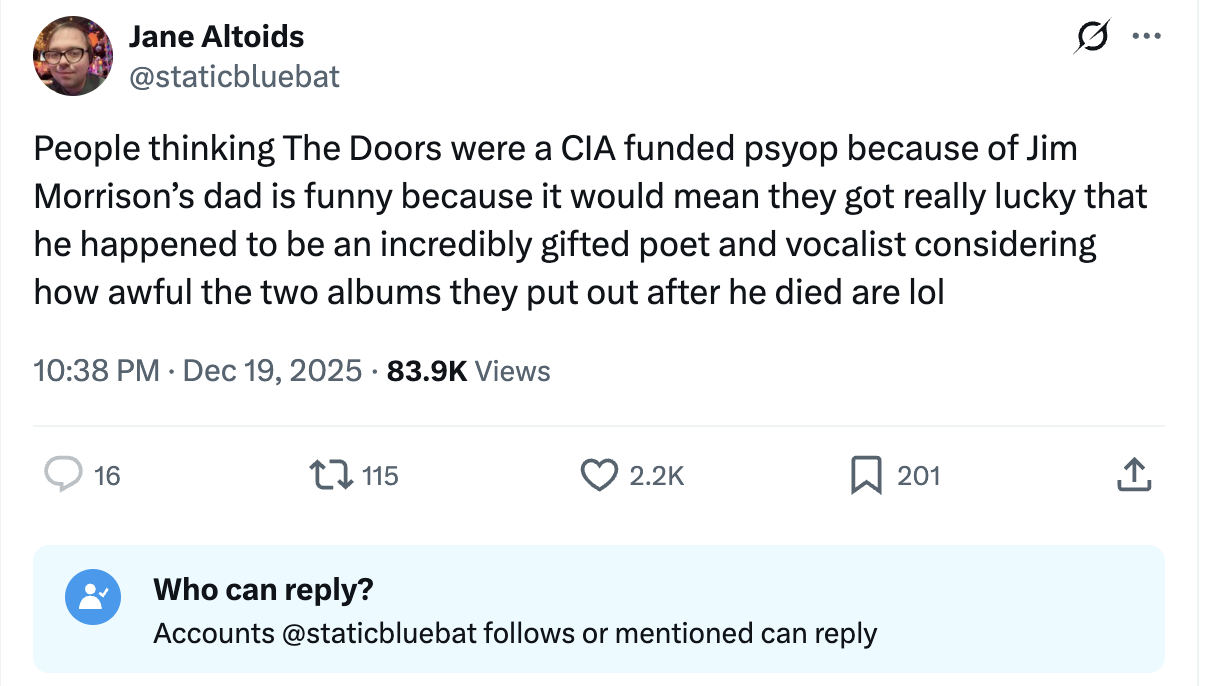1210x686 pixels.
Task: Click Jane Altoids' profile avatar photo
Action: tap(73, 56)
